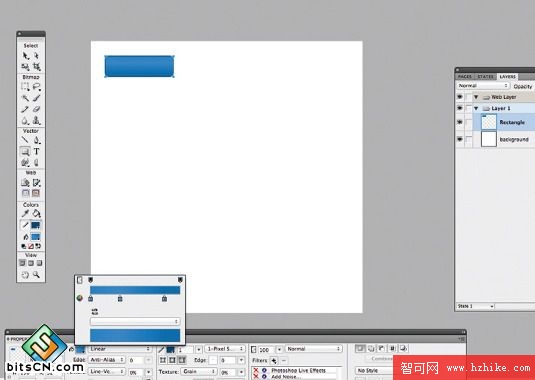Open the Grain texture dropdown
Screen dimensions: 535x380
point(199,371)
